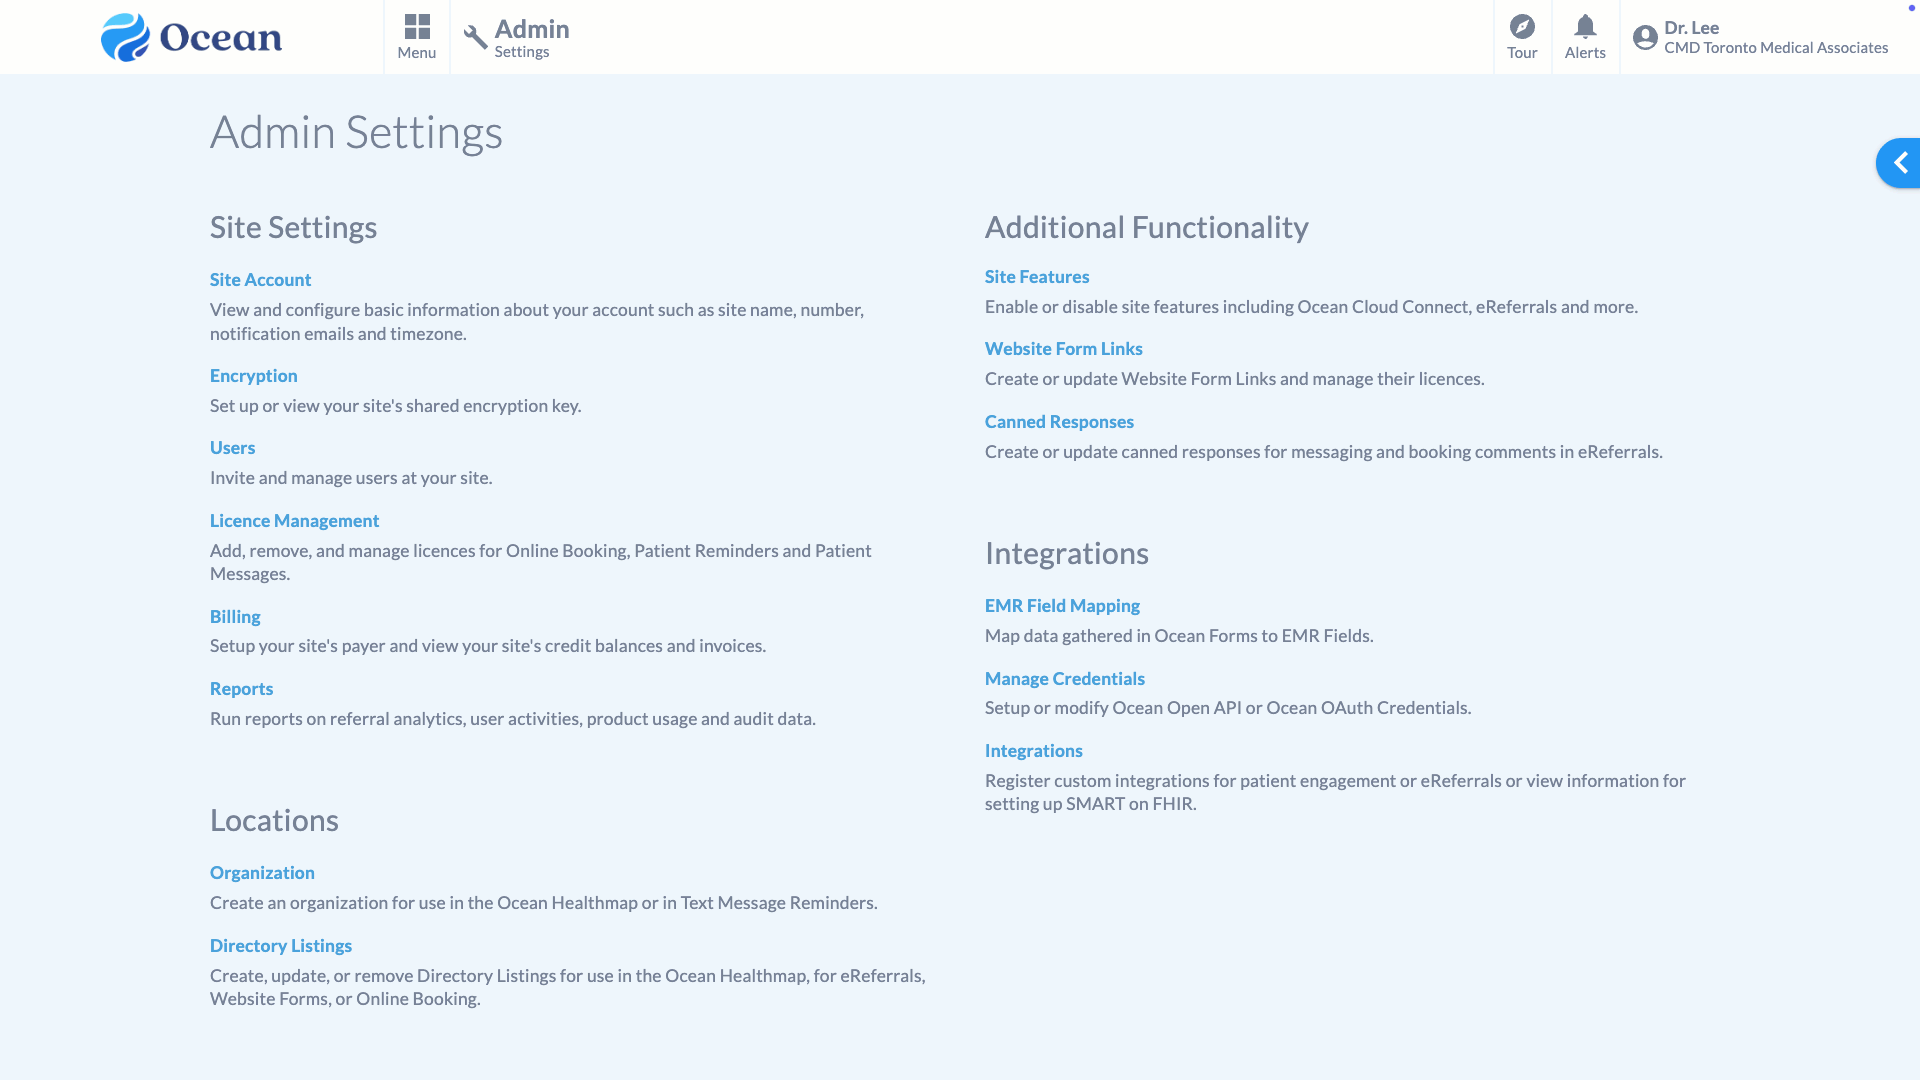Click the Admin wrench icon
Viewport: 1920px width, 1080px height.
coord(476,37)
